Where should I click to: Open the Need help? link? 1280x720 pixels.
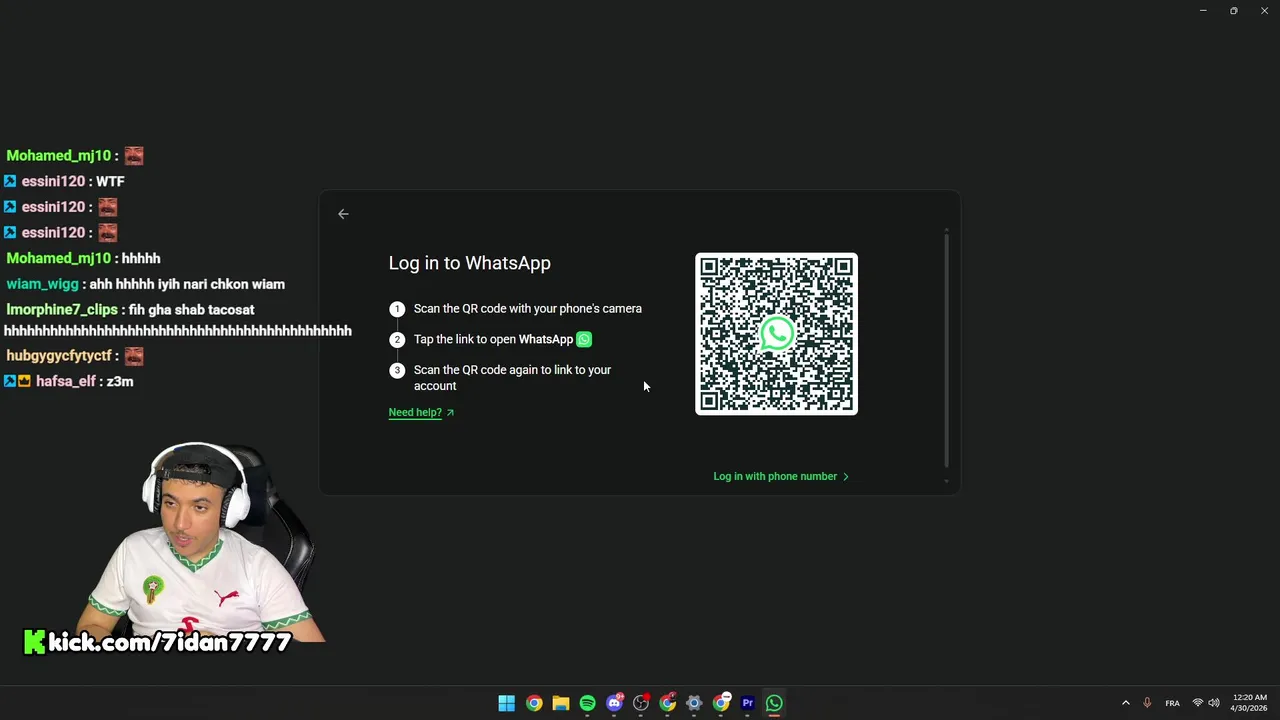click(421, 412)
